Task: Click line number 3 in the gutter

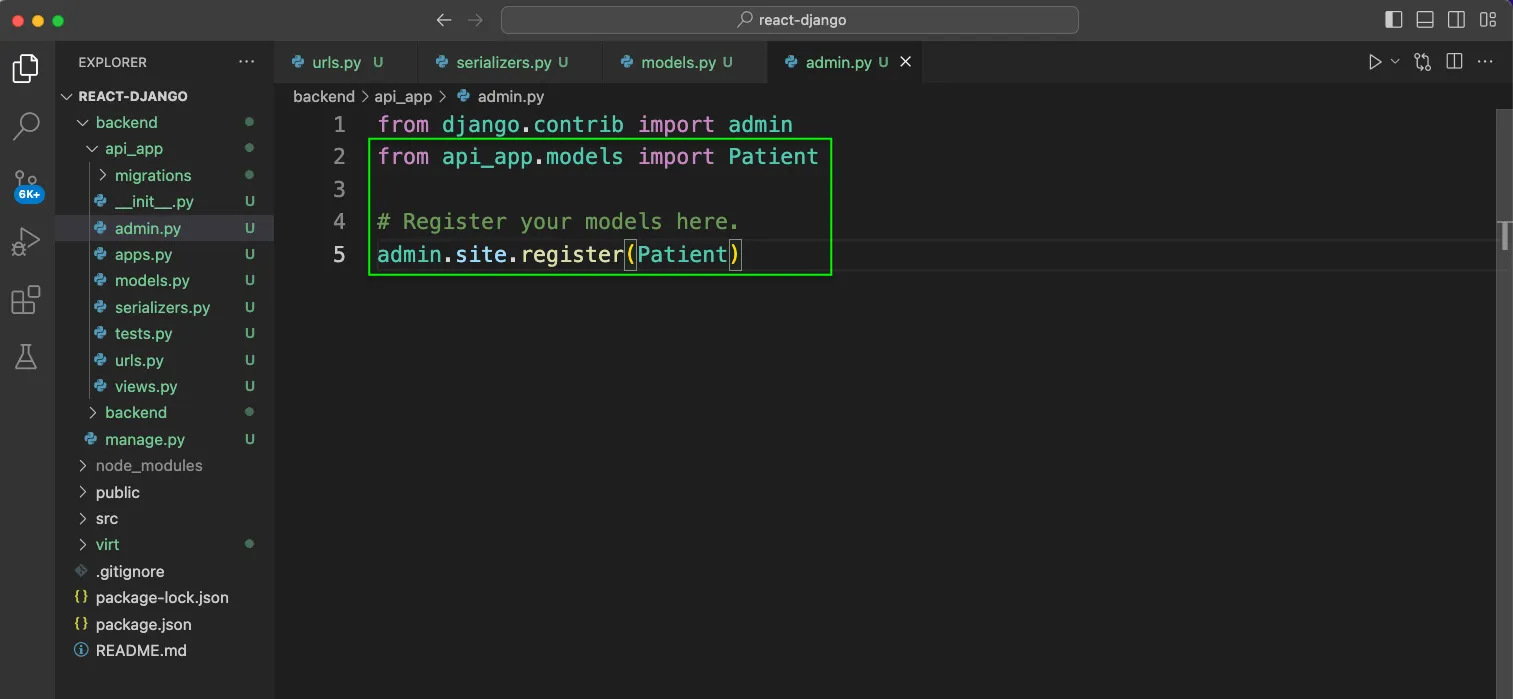Action: click(x=339, y=189)
